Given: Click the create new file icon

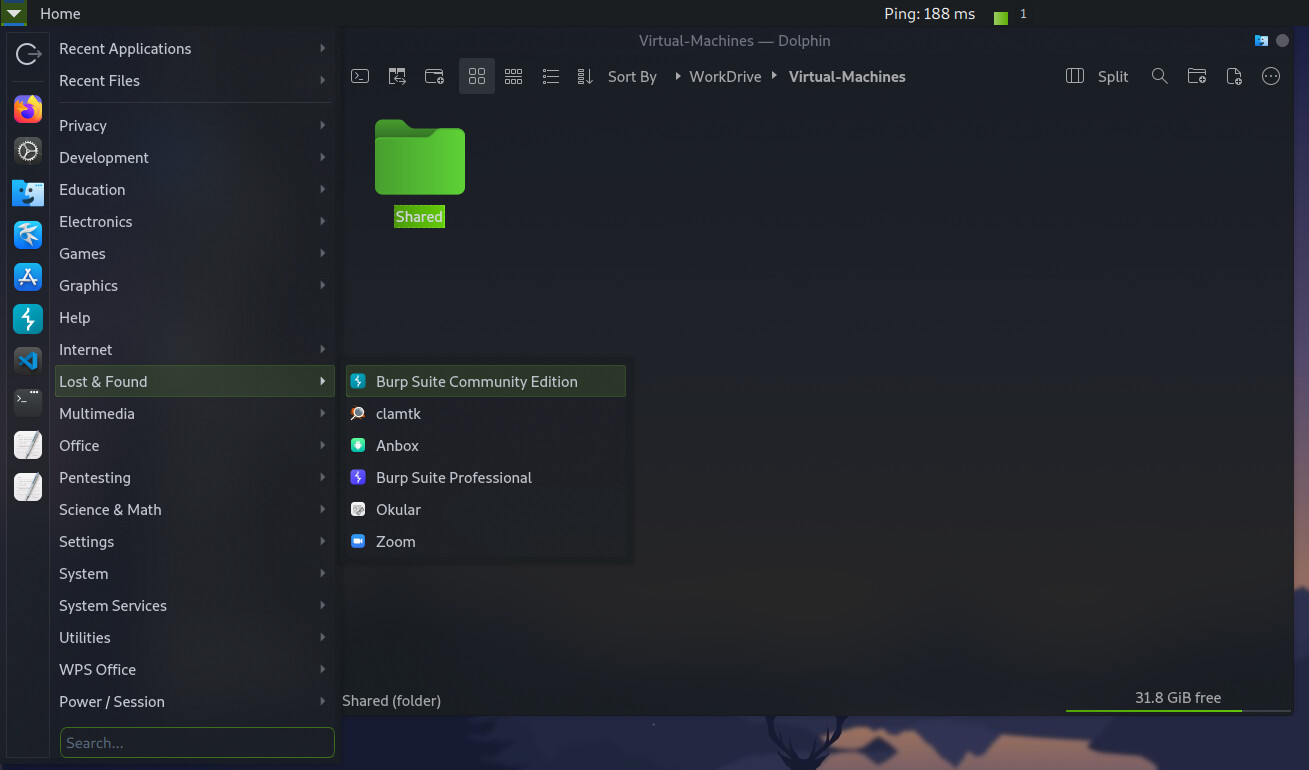Looking at the screenshot, I should coord(1234,76).
